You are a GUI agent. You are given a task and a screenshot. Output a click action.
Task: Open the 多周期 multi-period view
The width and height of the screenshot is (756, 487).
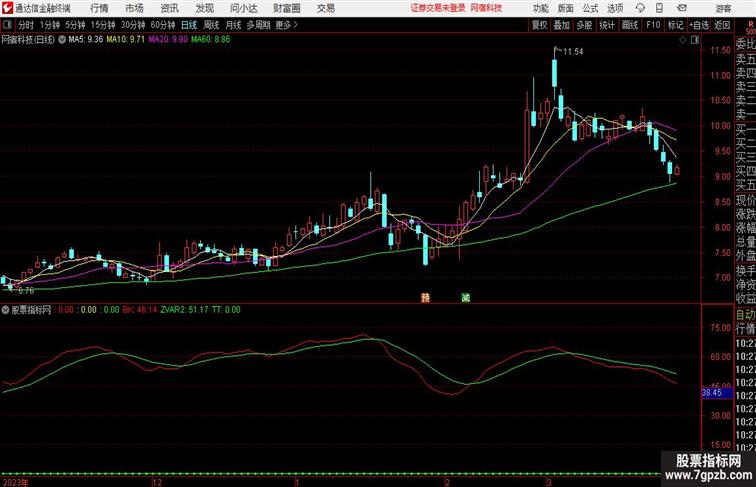click(258, 25)
